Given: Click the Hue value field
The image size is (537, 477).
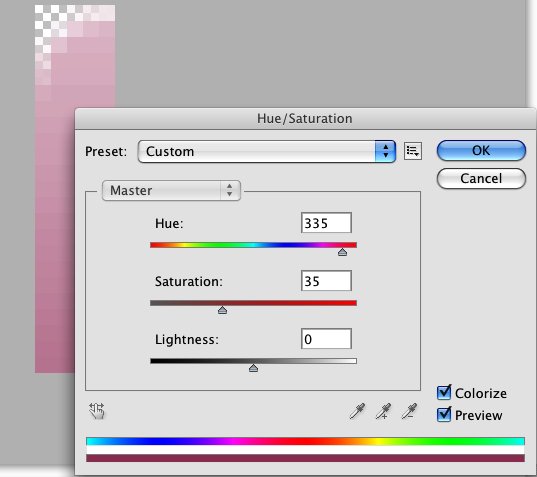Looking at the screenshot, I should tap(326, 223).
